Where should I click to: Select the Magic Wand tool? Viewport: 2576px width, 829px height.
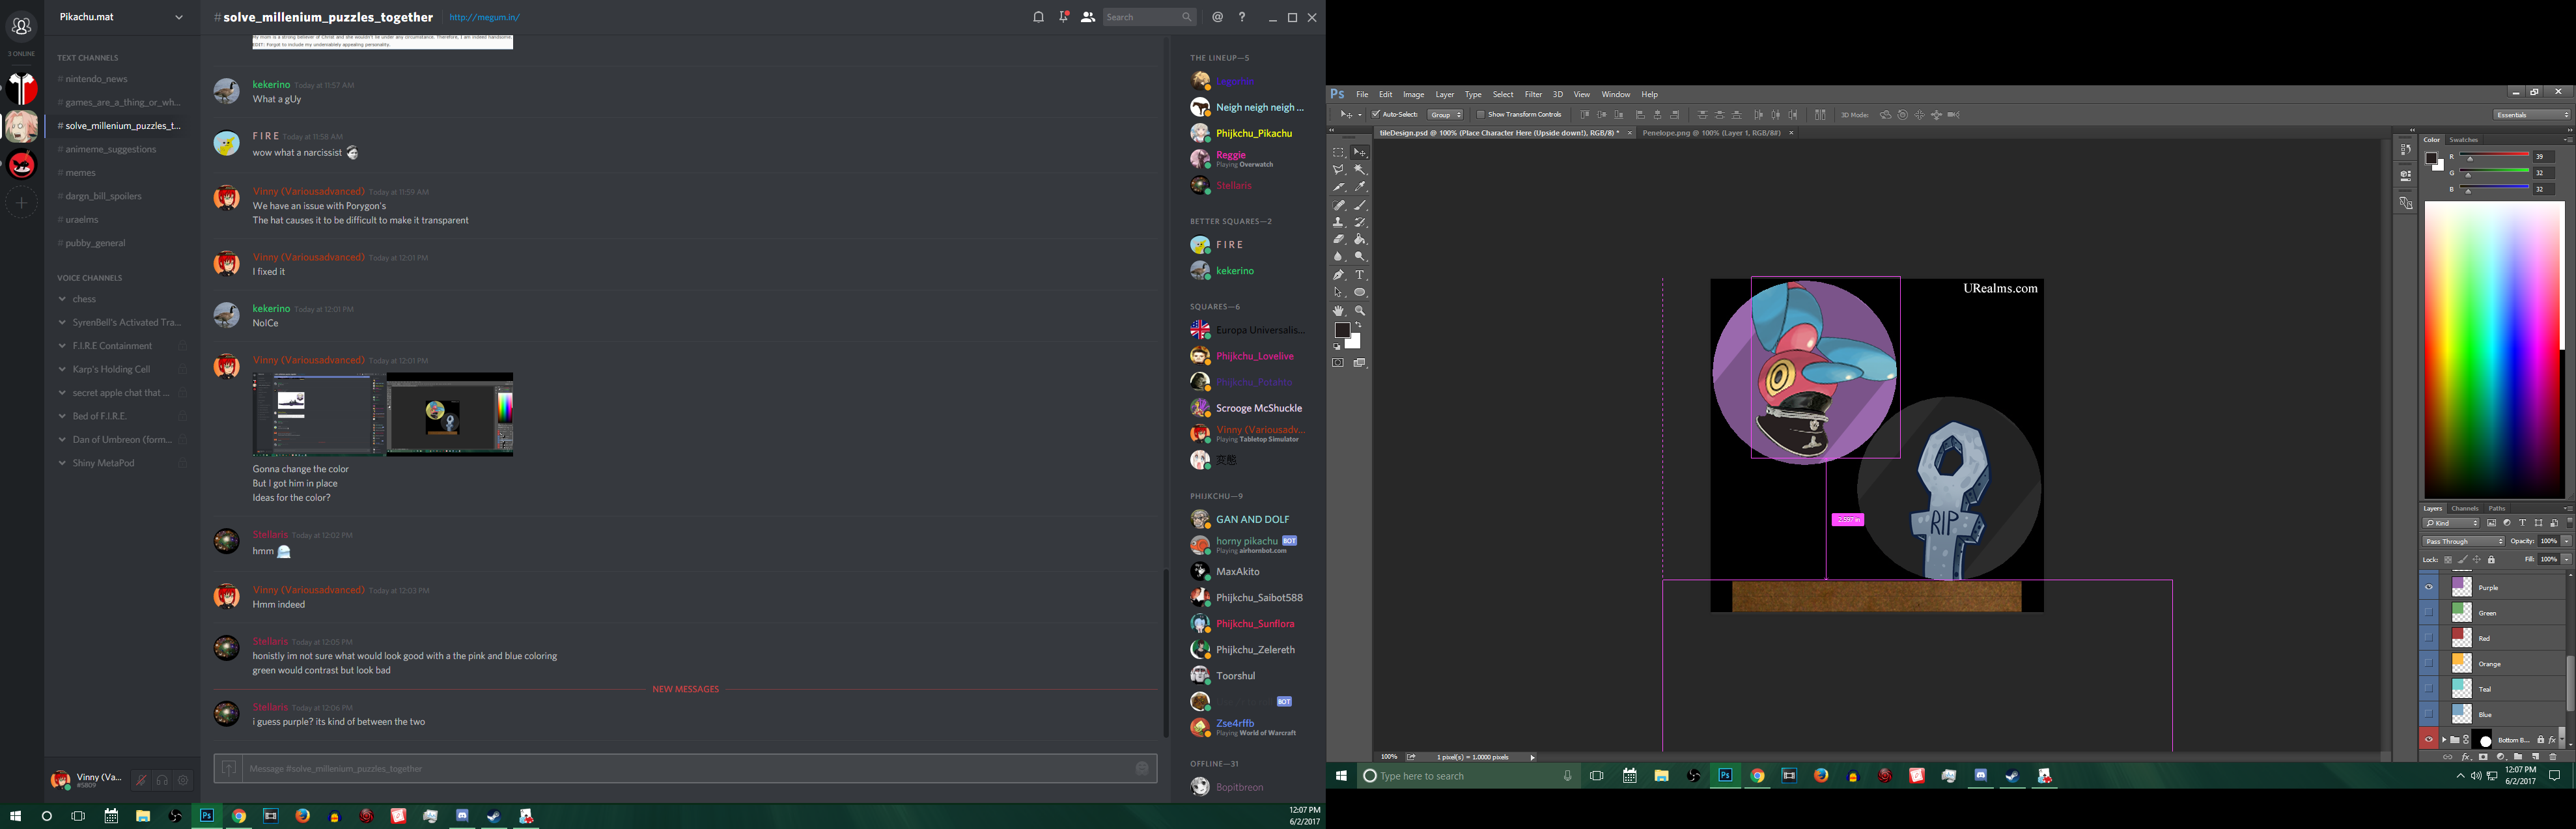[x=1360, y=170]
